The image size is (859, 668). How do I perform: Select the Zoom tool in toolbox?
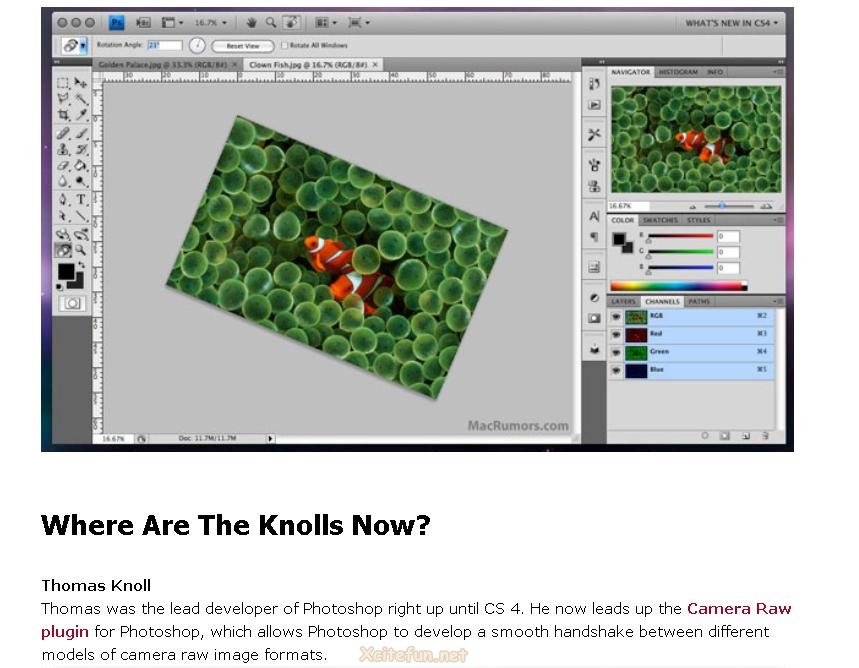[81, 250]
